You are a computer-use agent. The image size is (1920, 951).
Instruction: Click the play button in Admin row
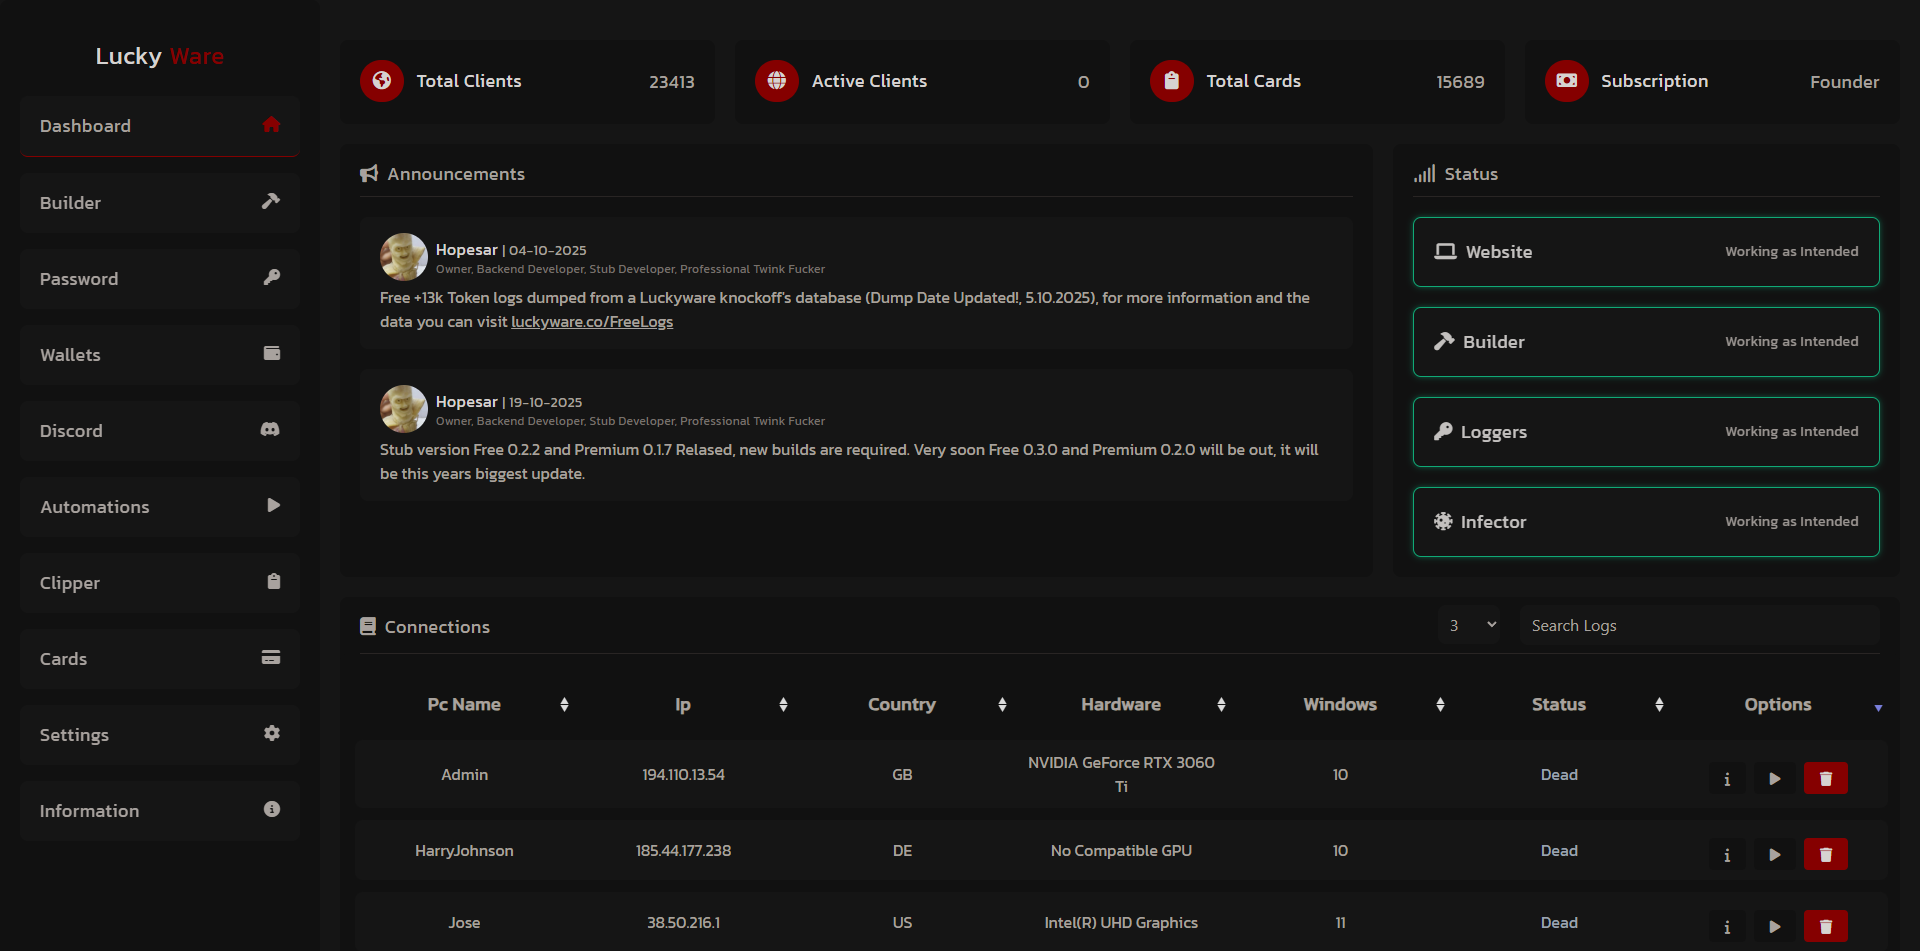click(x=1774, y=778)
